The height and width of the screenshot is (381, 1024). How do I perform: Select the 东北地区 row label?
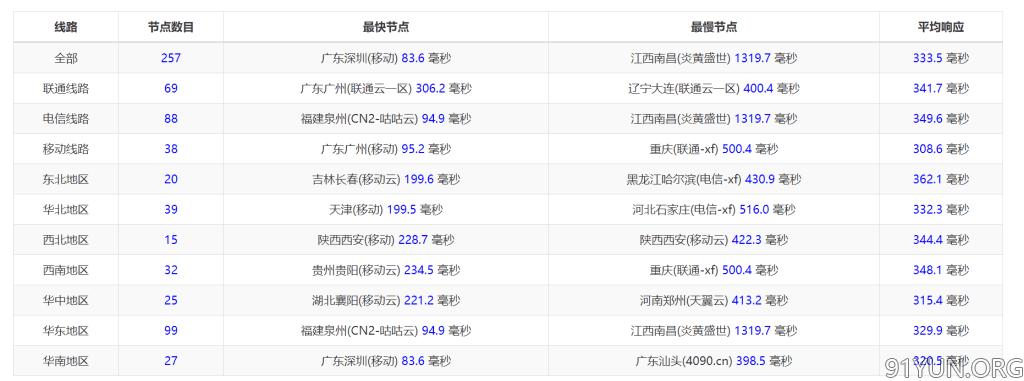pos(66,179)
